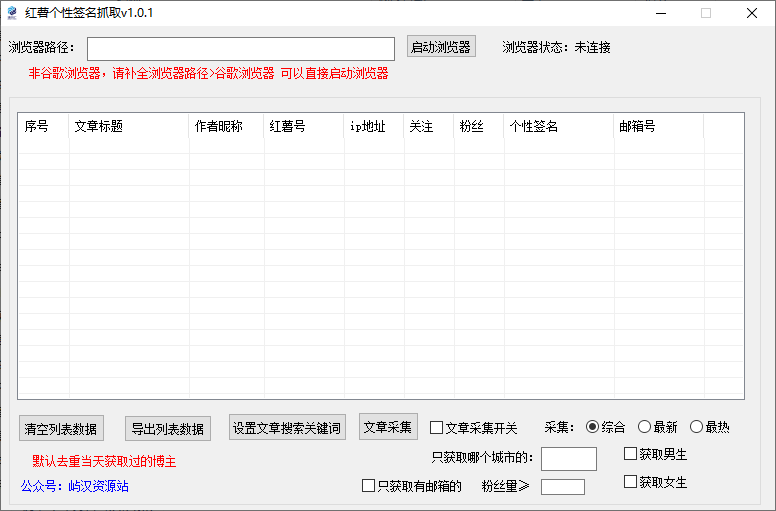The image size is (776, 511).
Task: Click the 浏览器状态: 未连接 status text
Action: [556, 47]
